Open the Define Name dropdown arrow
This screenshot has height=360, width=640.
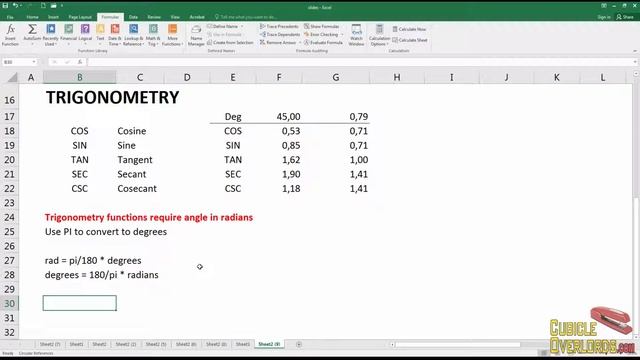pos(242,27)
